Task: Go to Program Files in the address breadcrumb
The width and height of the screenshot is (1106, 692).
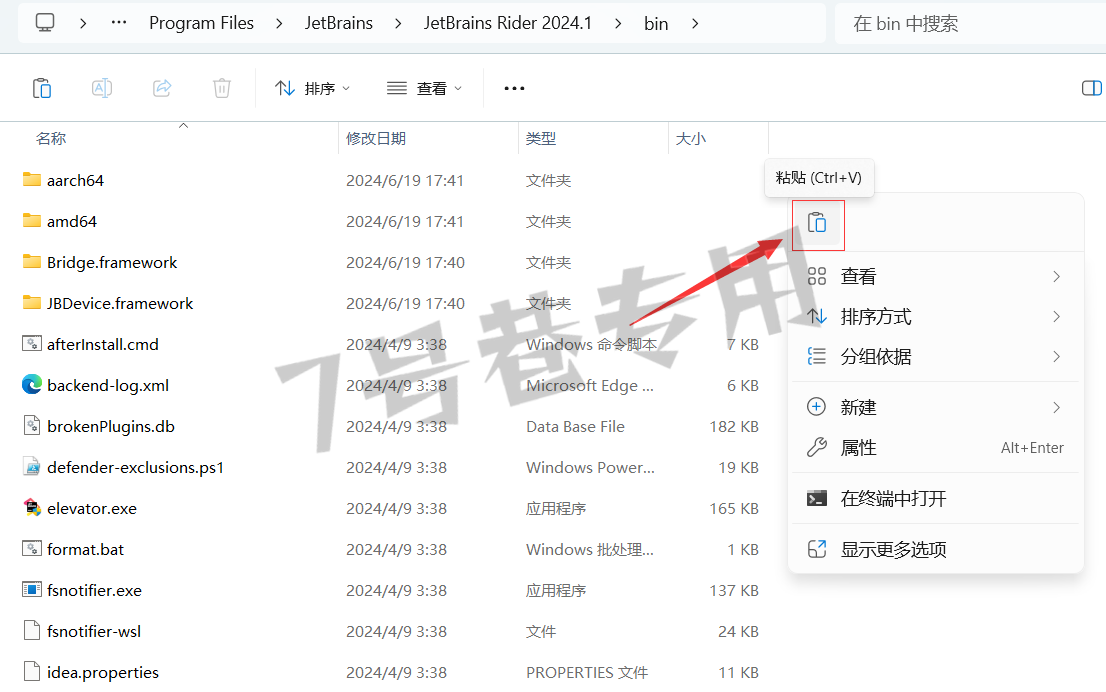Action: [x=201, y=23]
